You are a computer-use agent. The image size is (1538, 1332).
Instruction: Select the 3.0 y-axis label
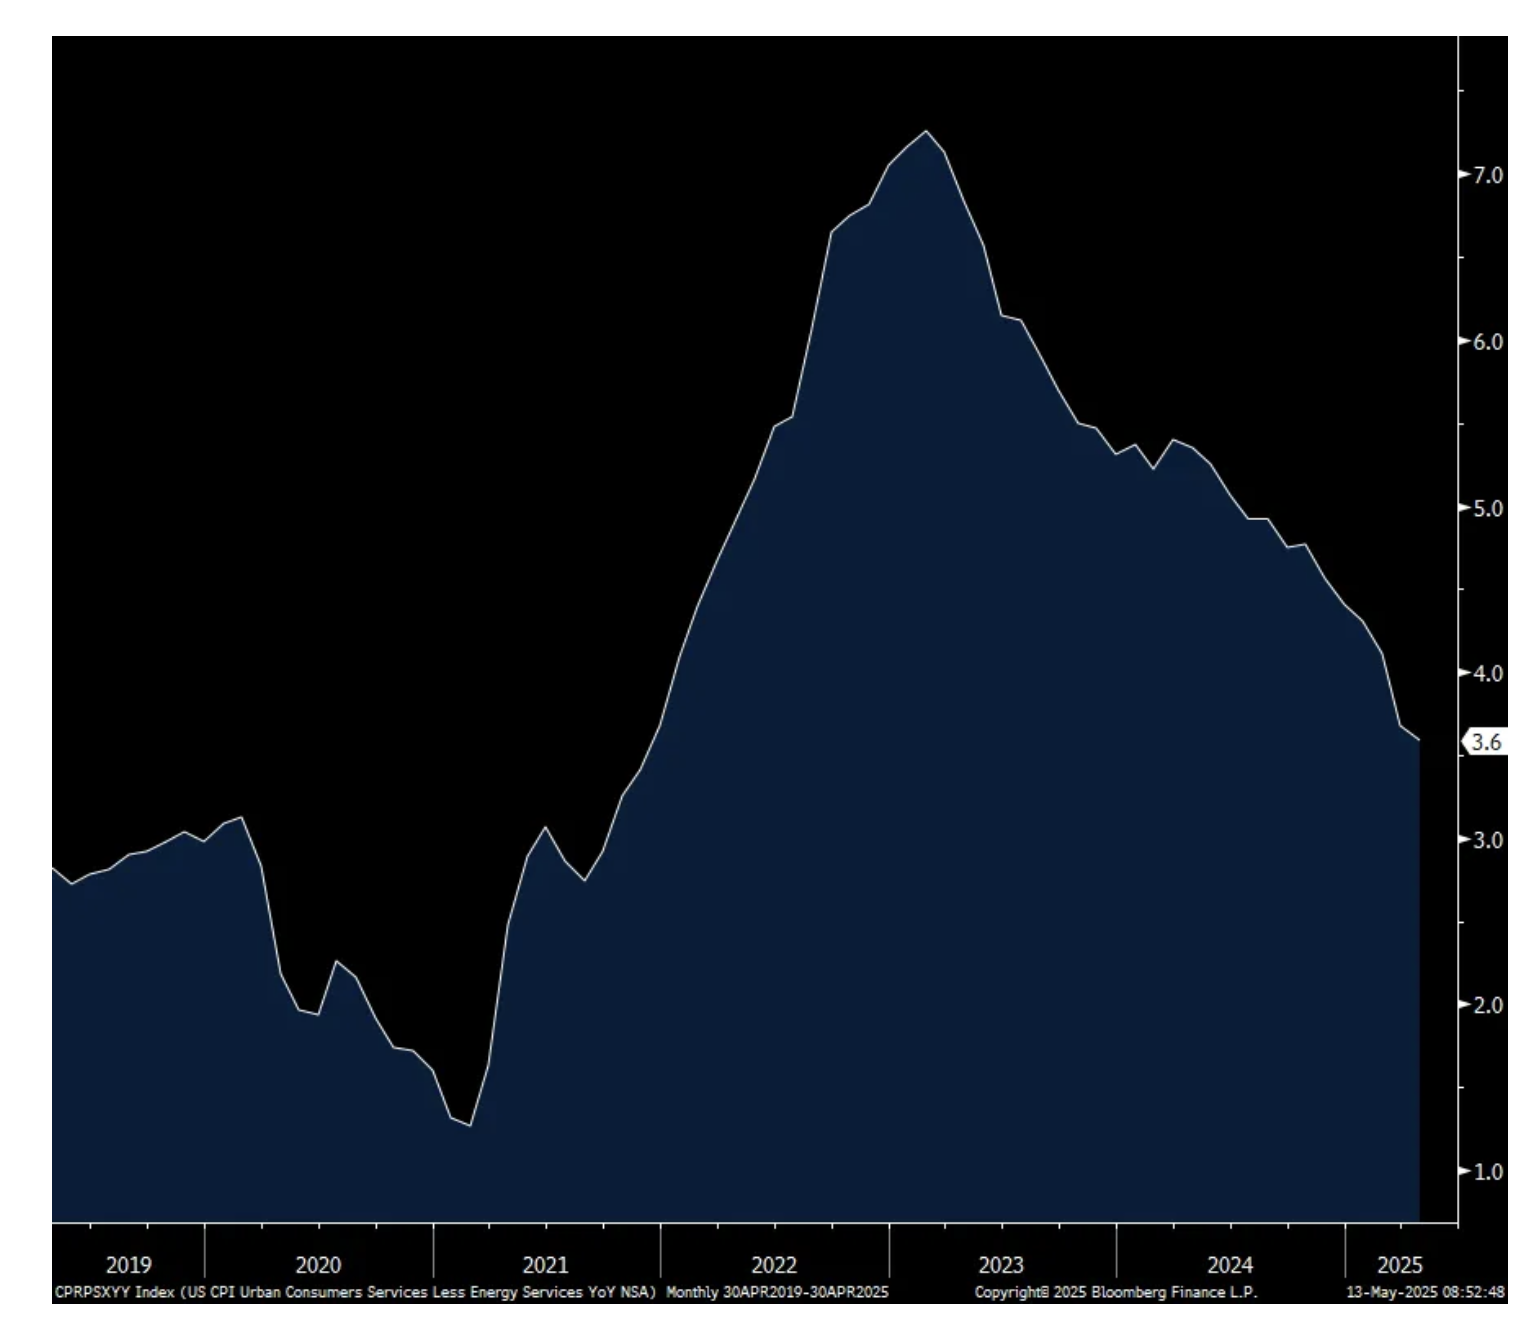click(x=1487, y=839)
